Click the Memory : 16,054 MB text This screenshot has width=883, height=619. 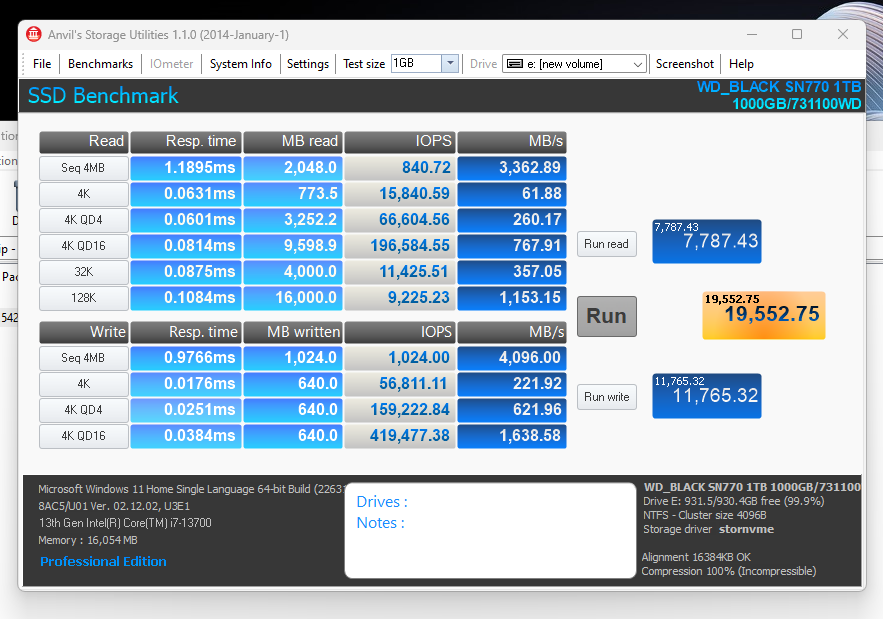pyautogui.click(x=88, y=540)
